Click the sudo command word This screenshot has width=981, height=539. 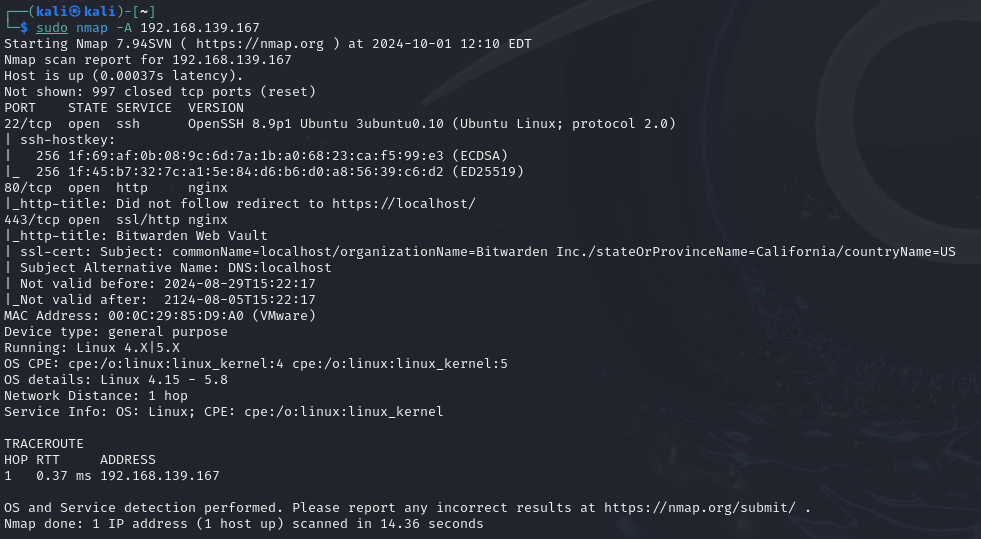click(x=52, y=28)
